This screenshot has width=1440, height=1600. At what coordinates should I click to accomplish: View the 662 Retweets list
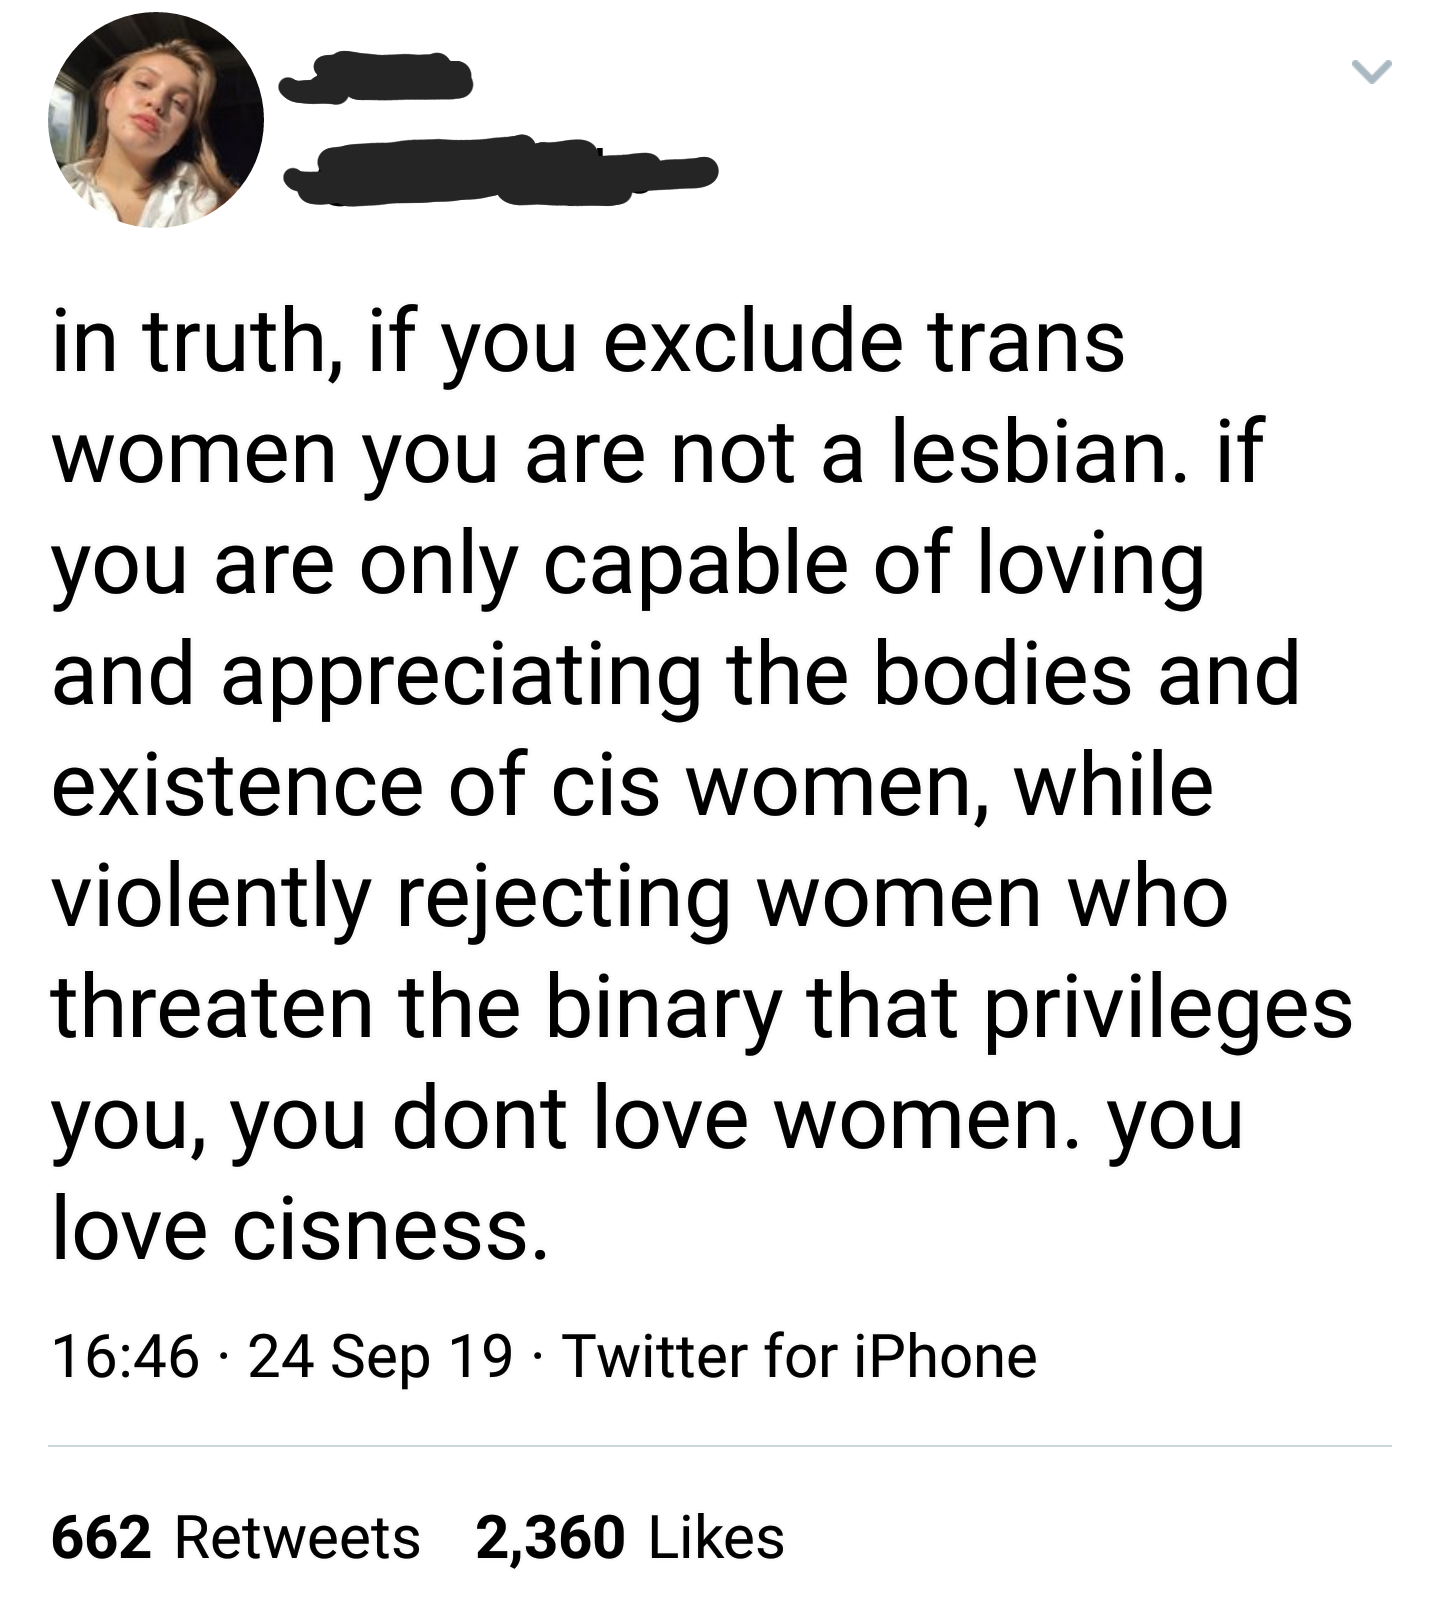coord(236,1537)
